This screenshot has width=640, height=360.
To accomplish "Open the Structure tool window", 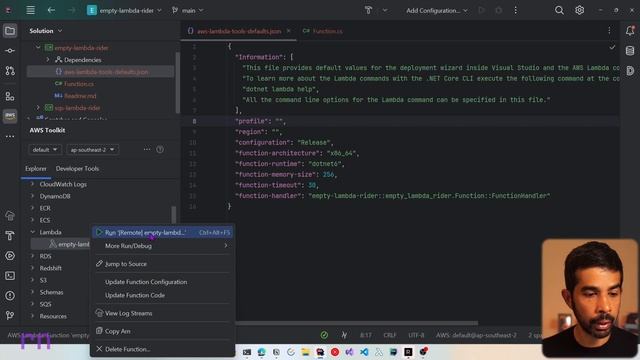I will (10, 96).
